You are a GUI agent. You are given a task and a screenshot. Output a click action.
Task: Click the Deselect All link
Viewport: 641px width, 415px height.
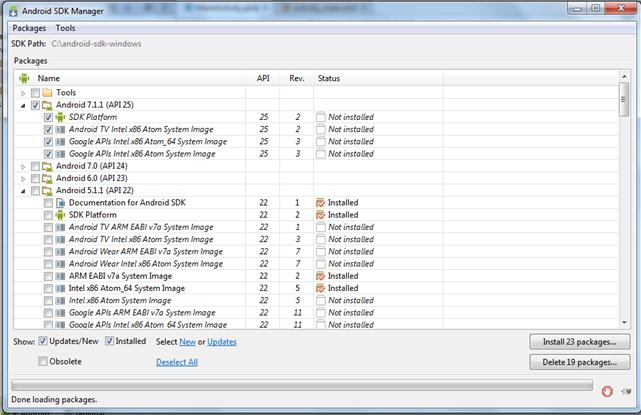(176, 362)
